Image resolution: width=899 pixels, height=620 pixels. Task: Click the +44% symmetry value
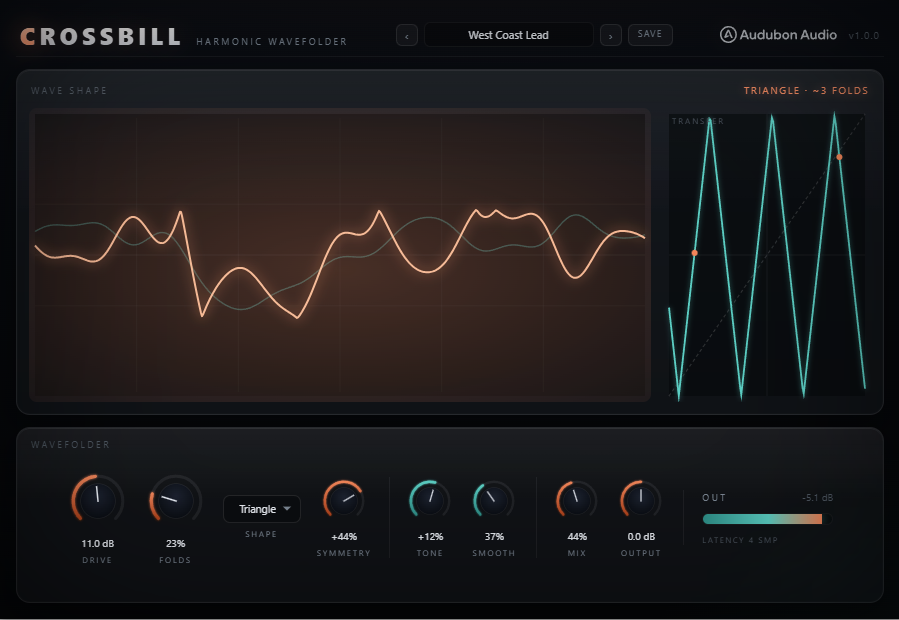pos(344,537)
